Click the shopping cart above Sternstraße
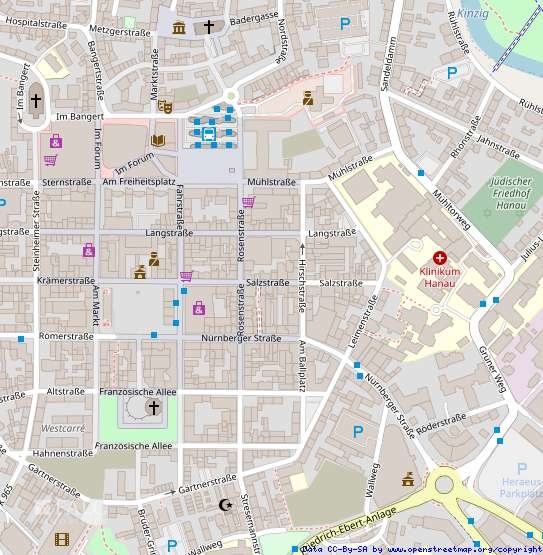The image size is (543, 555). (x=51, y=161)
